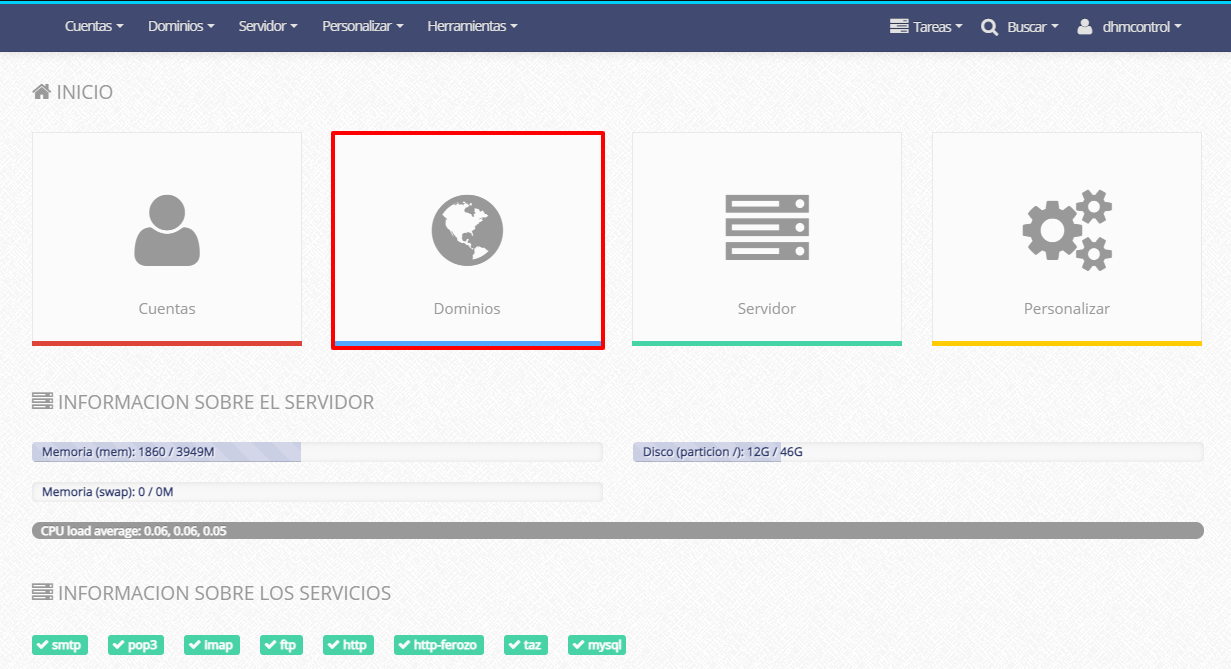Click the Dominios globe icon
The image size is (1231, 669).
[467, 230]
